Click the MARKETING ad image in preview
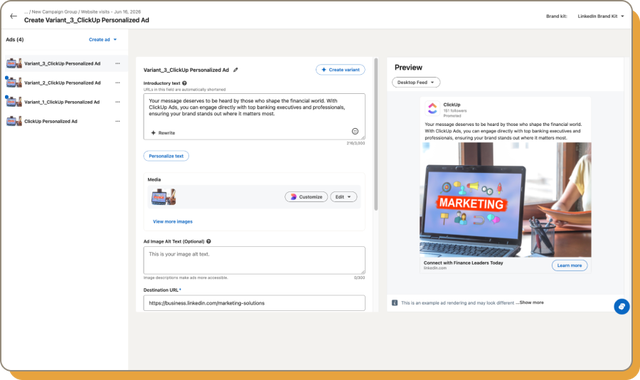 505,200
